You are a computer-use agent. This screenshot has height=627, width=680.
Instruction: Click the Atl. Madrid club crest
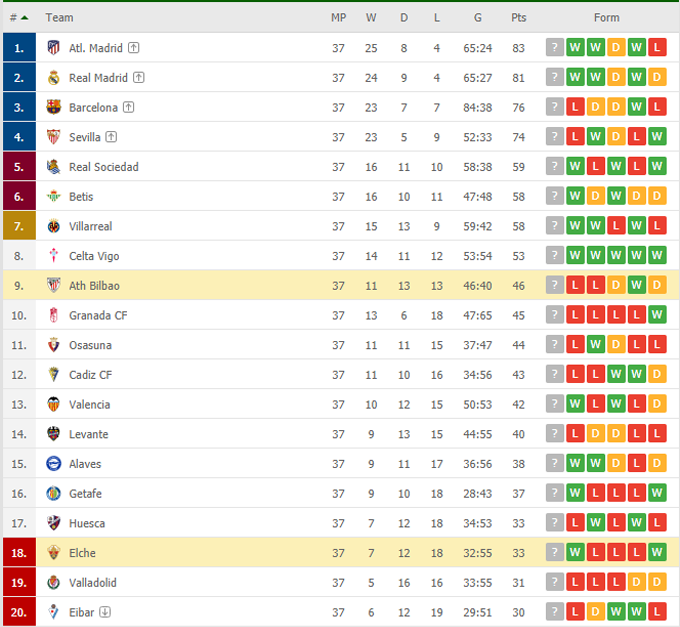coord(54,48)
